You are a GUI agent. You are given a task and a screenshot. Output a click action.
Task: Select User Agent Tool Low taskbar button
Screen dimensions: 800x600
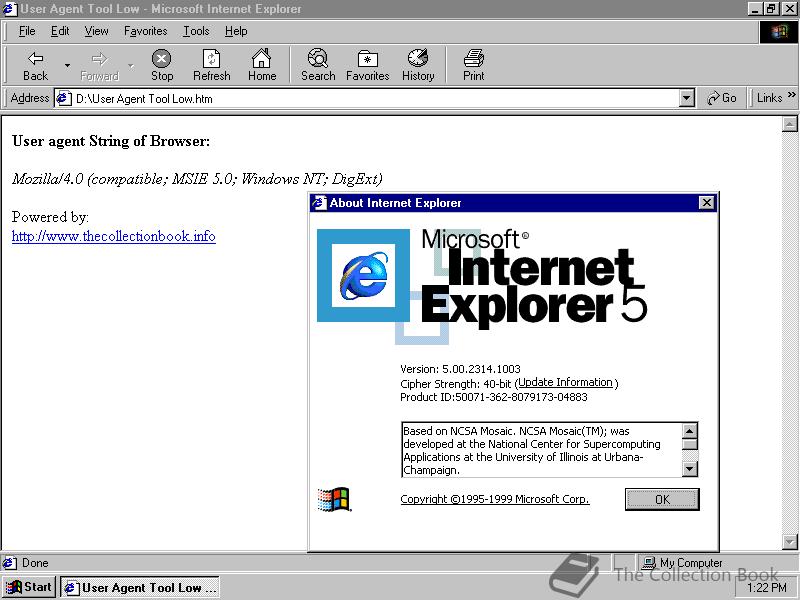coord(139,588)
